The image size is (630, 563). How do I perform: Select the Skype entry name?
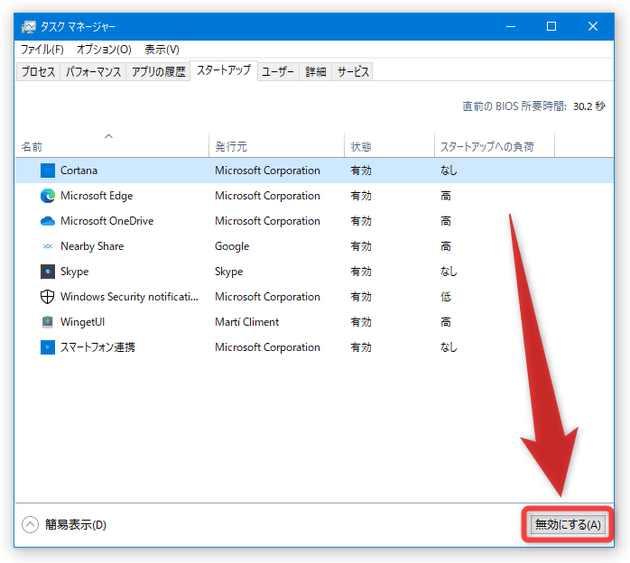point(74,272)
